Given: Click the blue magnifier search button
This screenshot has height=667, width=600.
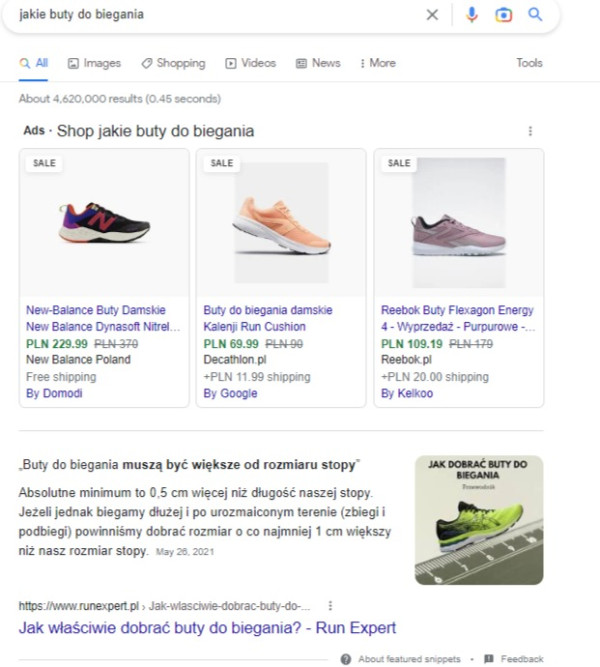Looking at the screenshot, I should (x=535, y=15).
